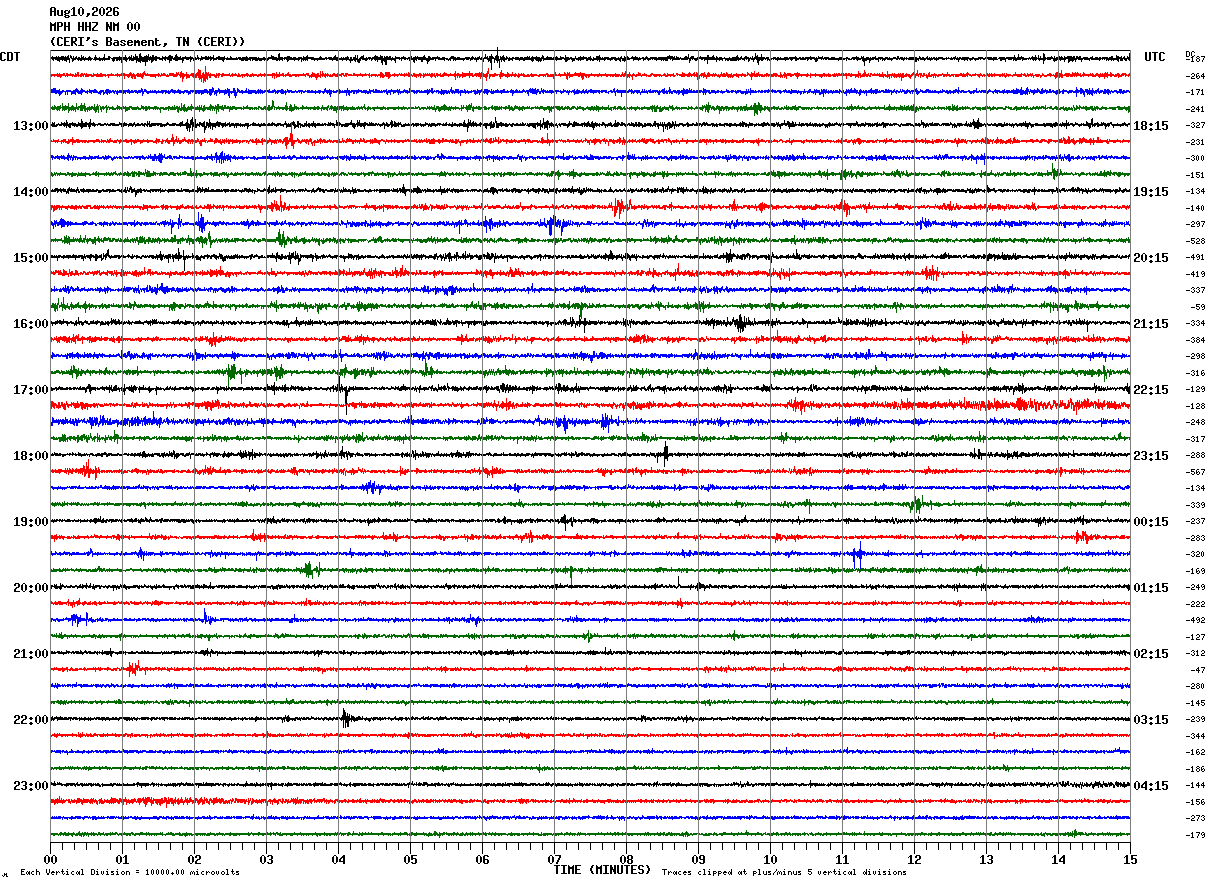Click the '02:15' UTC time label
Screen dimensions: 1210x886
[x=1151, y=654]
